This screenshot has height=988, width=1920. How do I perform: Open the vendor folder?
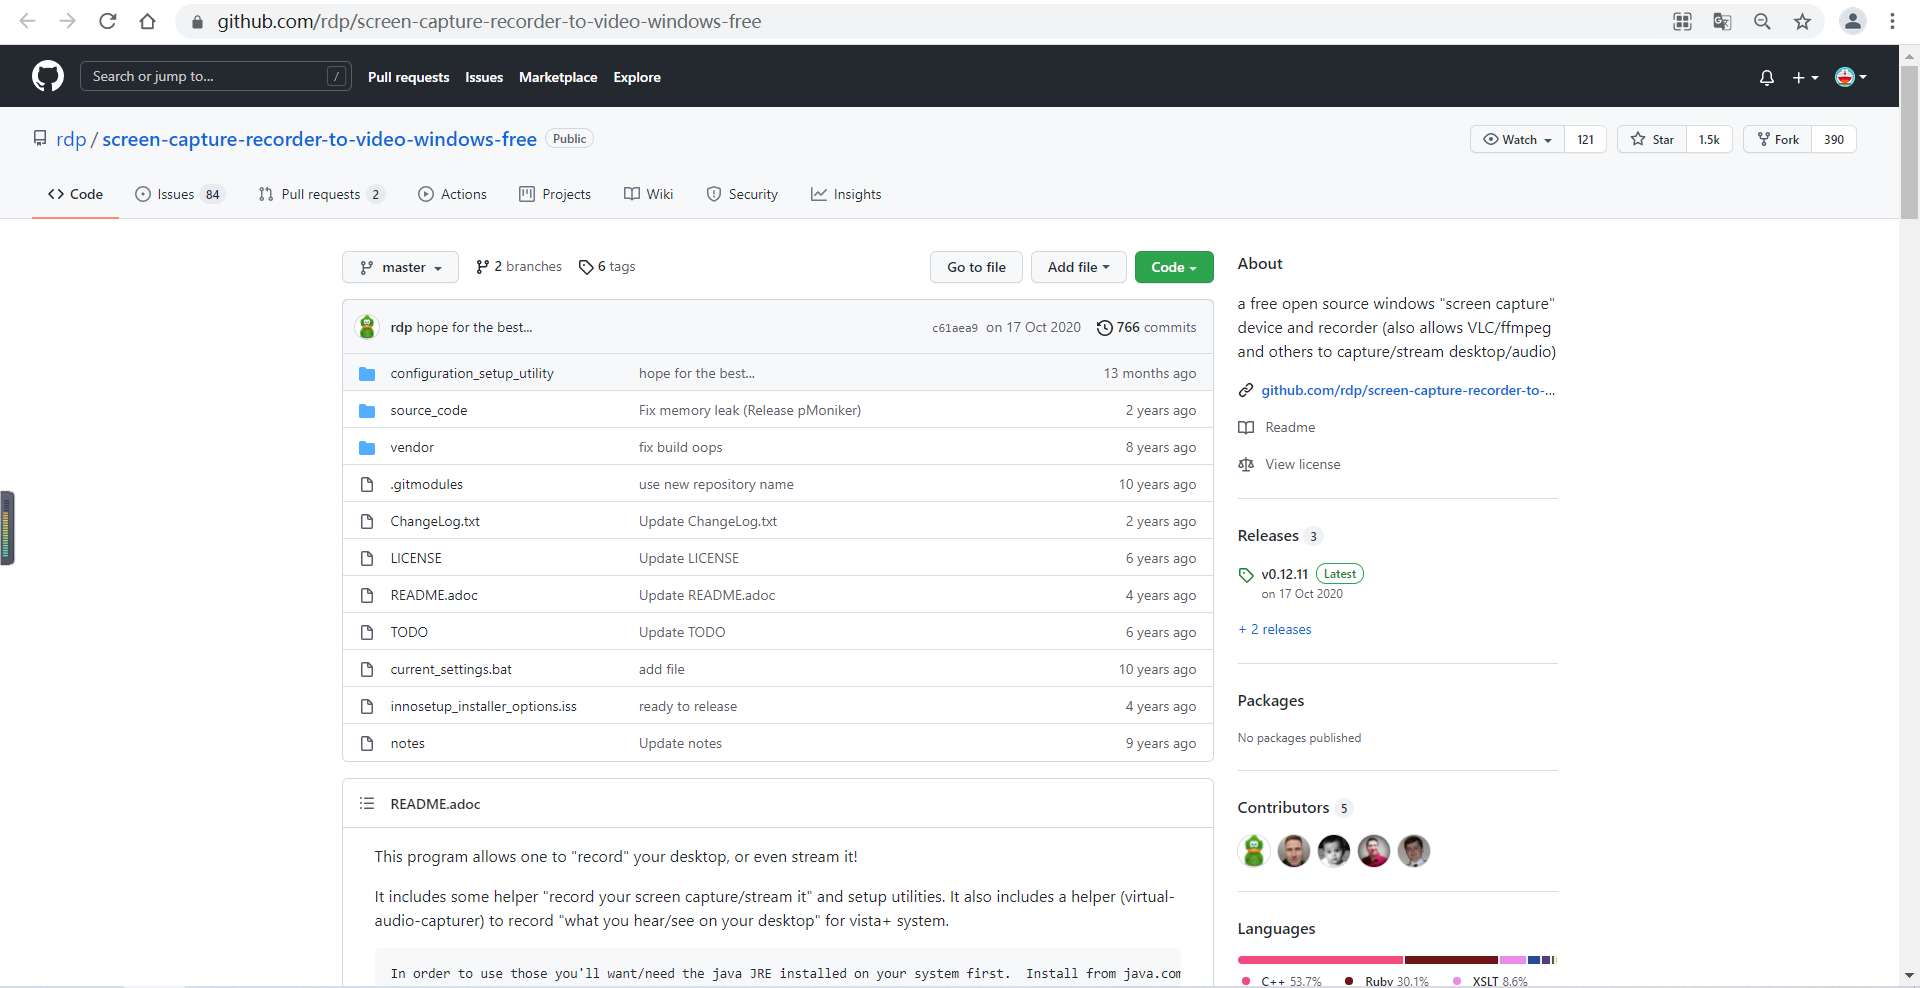[412, 447]
